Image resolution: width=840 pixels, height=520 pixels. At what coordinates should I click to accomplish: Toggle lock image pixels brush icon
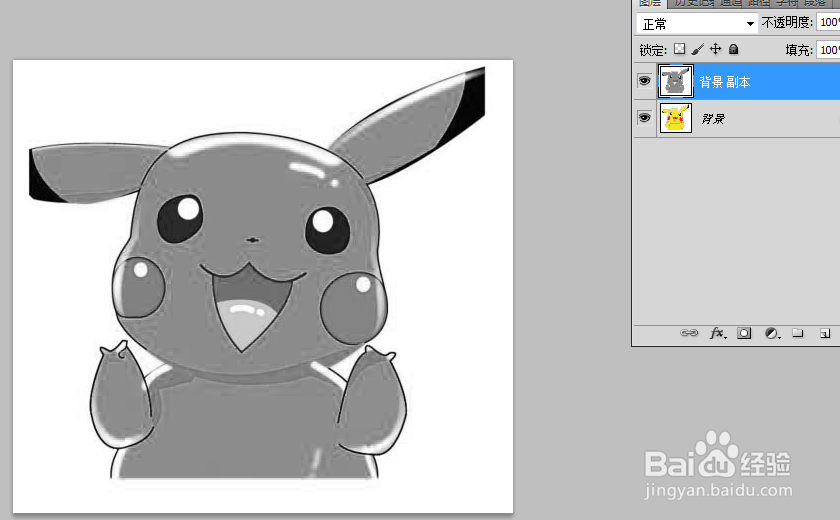coord(697,49)
